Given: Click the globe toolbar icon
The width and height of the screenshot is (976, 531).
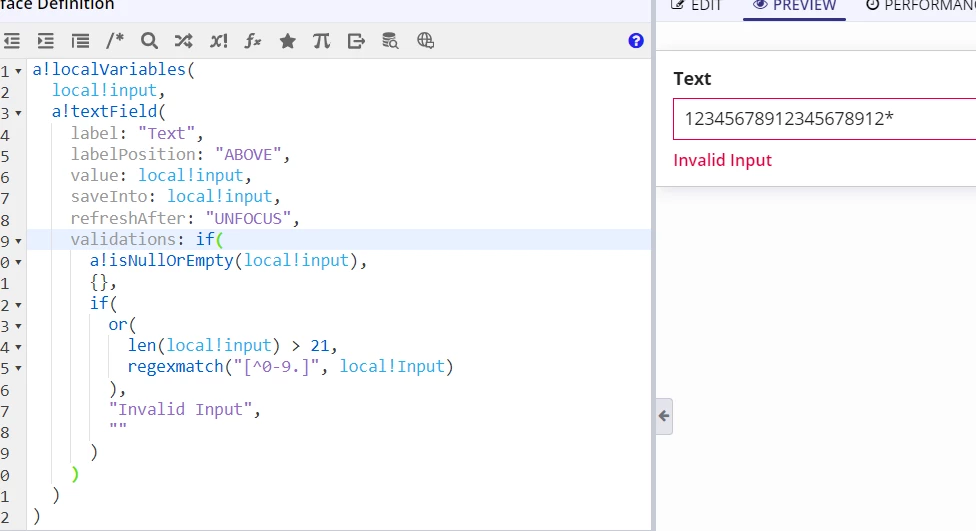Looking at the screenshot, I should point(425,41).
